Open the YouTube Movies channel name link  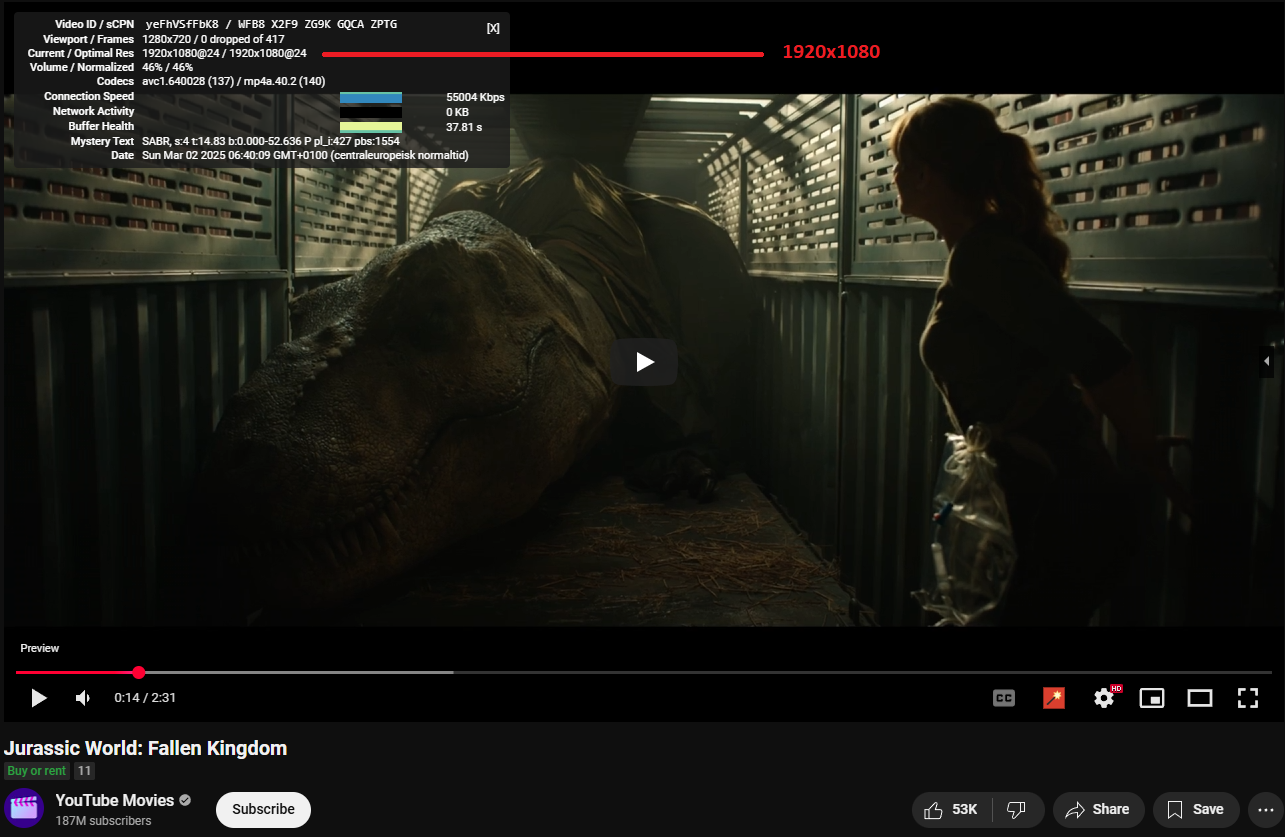[x=115, y=800]
